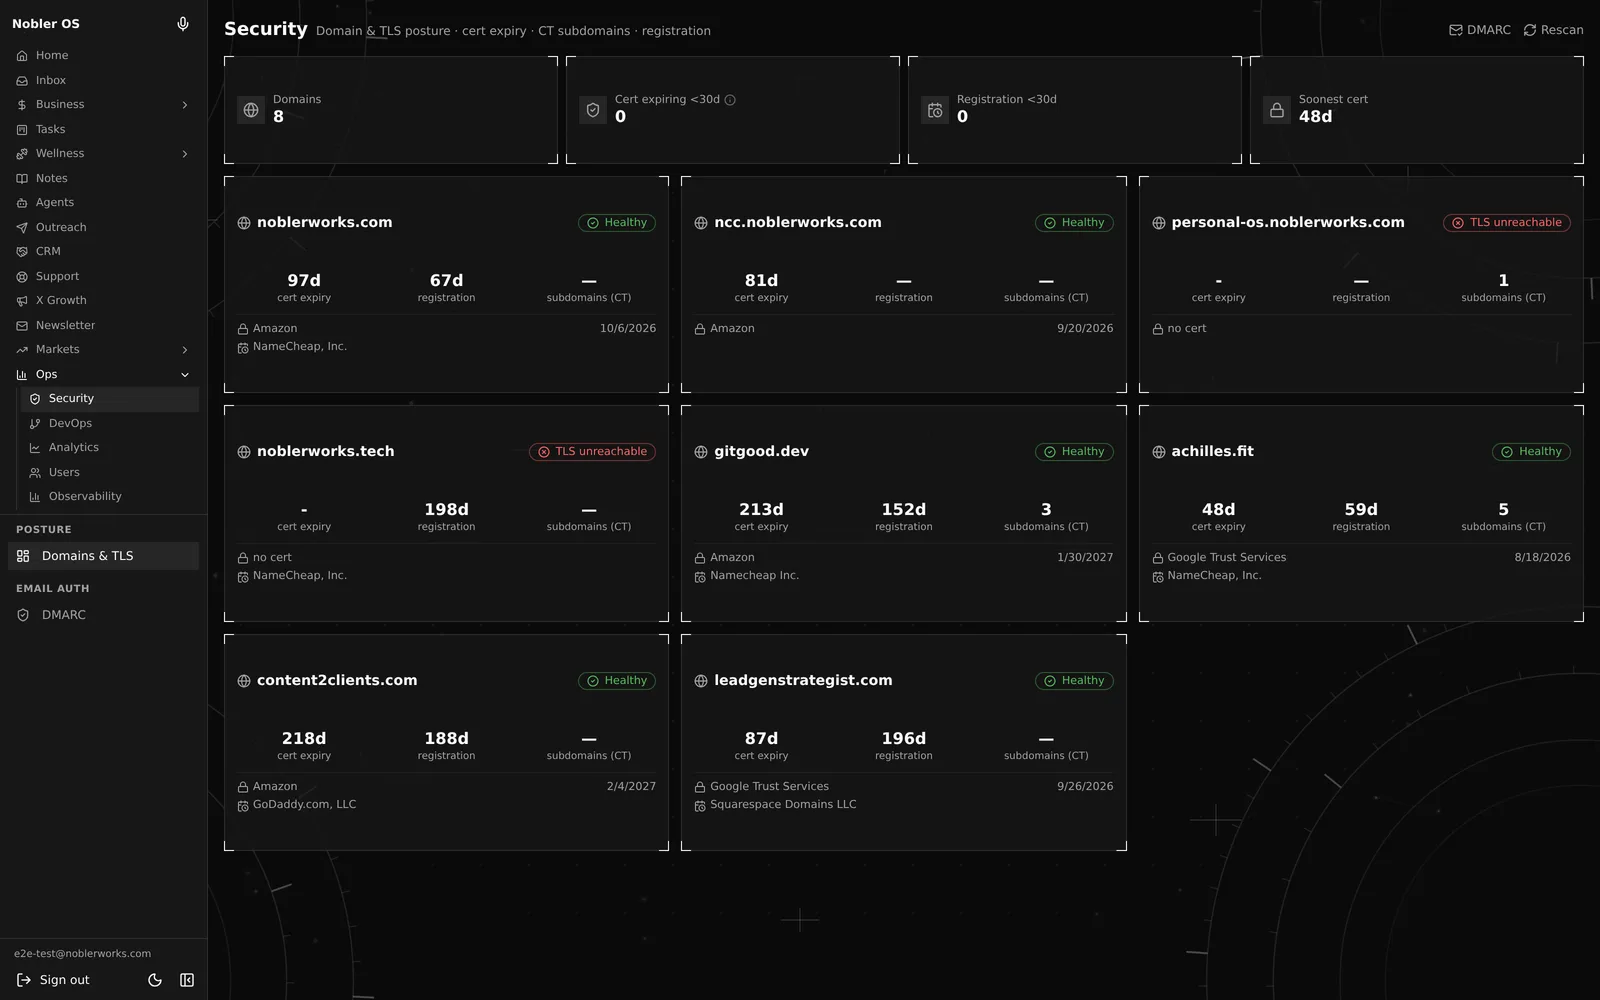Click the lock icon next to Google Trust Services on achilles.fit
Viewport: 1600px width, 1000px height.
[1158, 558]
